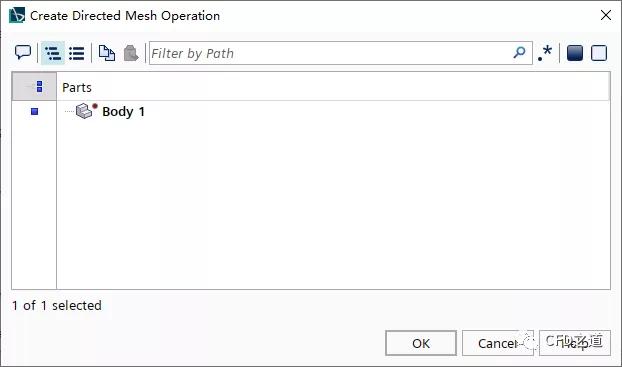
Task: Click the copy selection icon
Action: [107, 53]
